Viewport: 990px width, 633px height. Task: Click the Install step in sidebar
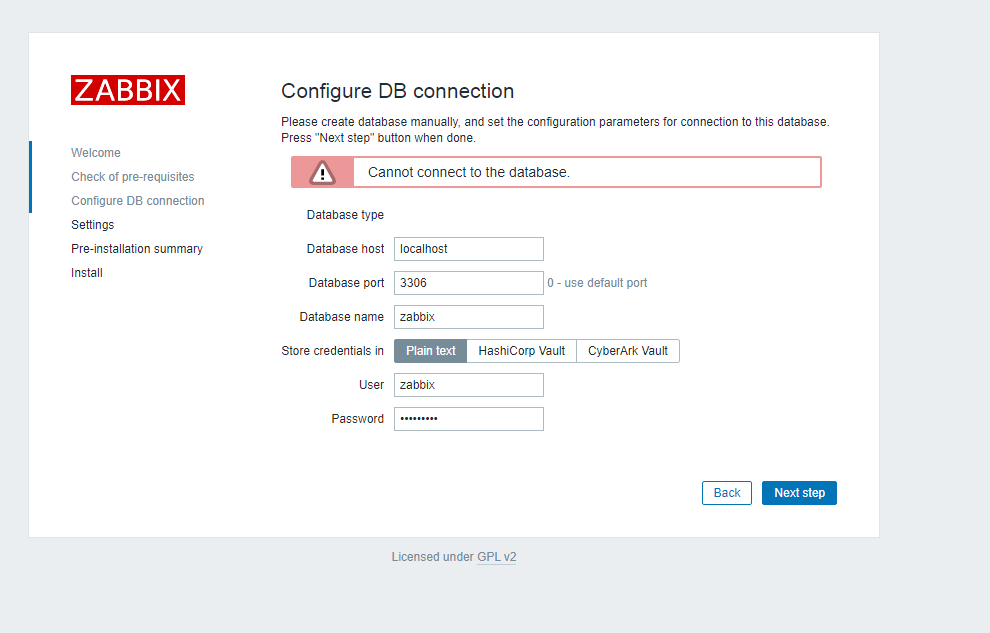(87, 273)
